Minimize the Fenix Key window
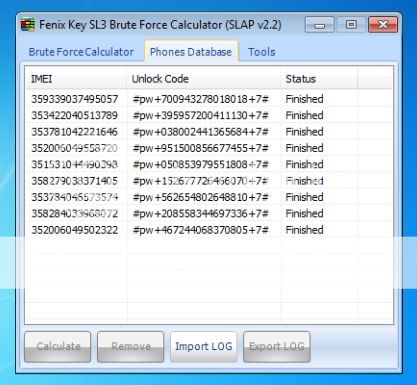Image resolution: width=417 pixels, height=385 pixels. [x=319, y=25]
